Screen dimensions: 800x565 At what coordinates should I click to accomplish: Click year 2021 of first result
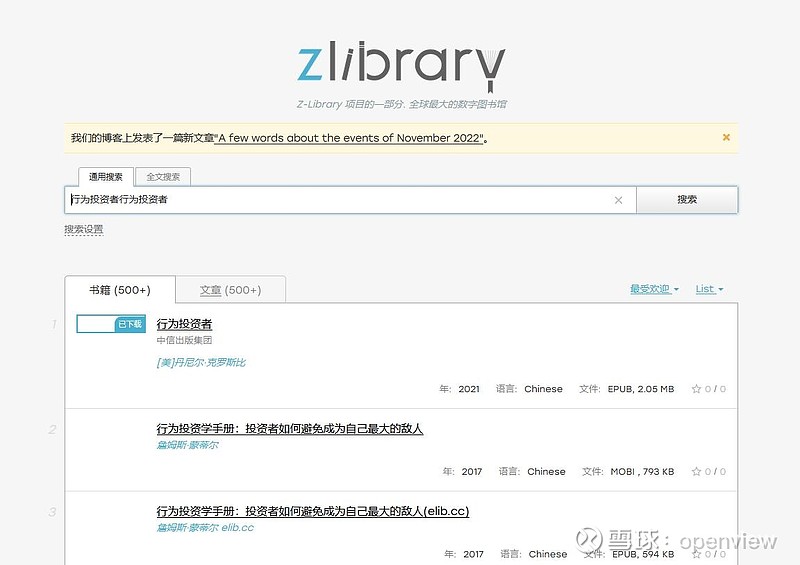469,389
